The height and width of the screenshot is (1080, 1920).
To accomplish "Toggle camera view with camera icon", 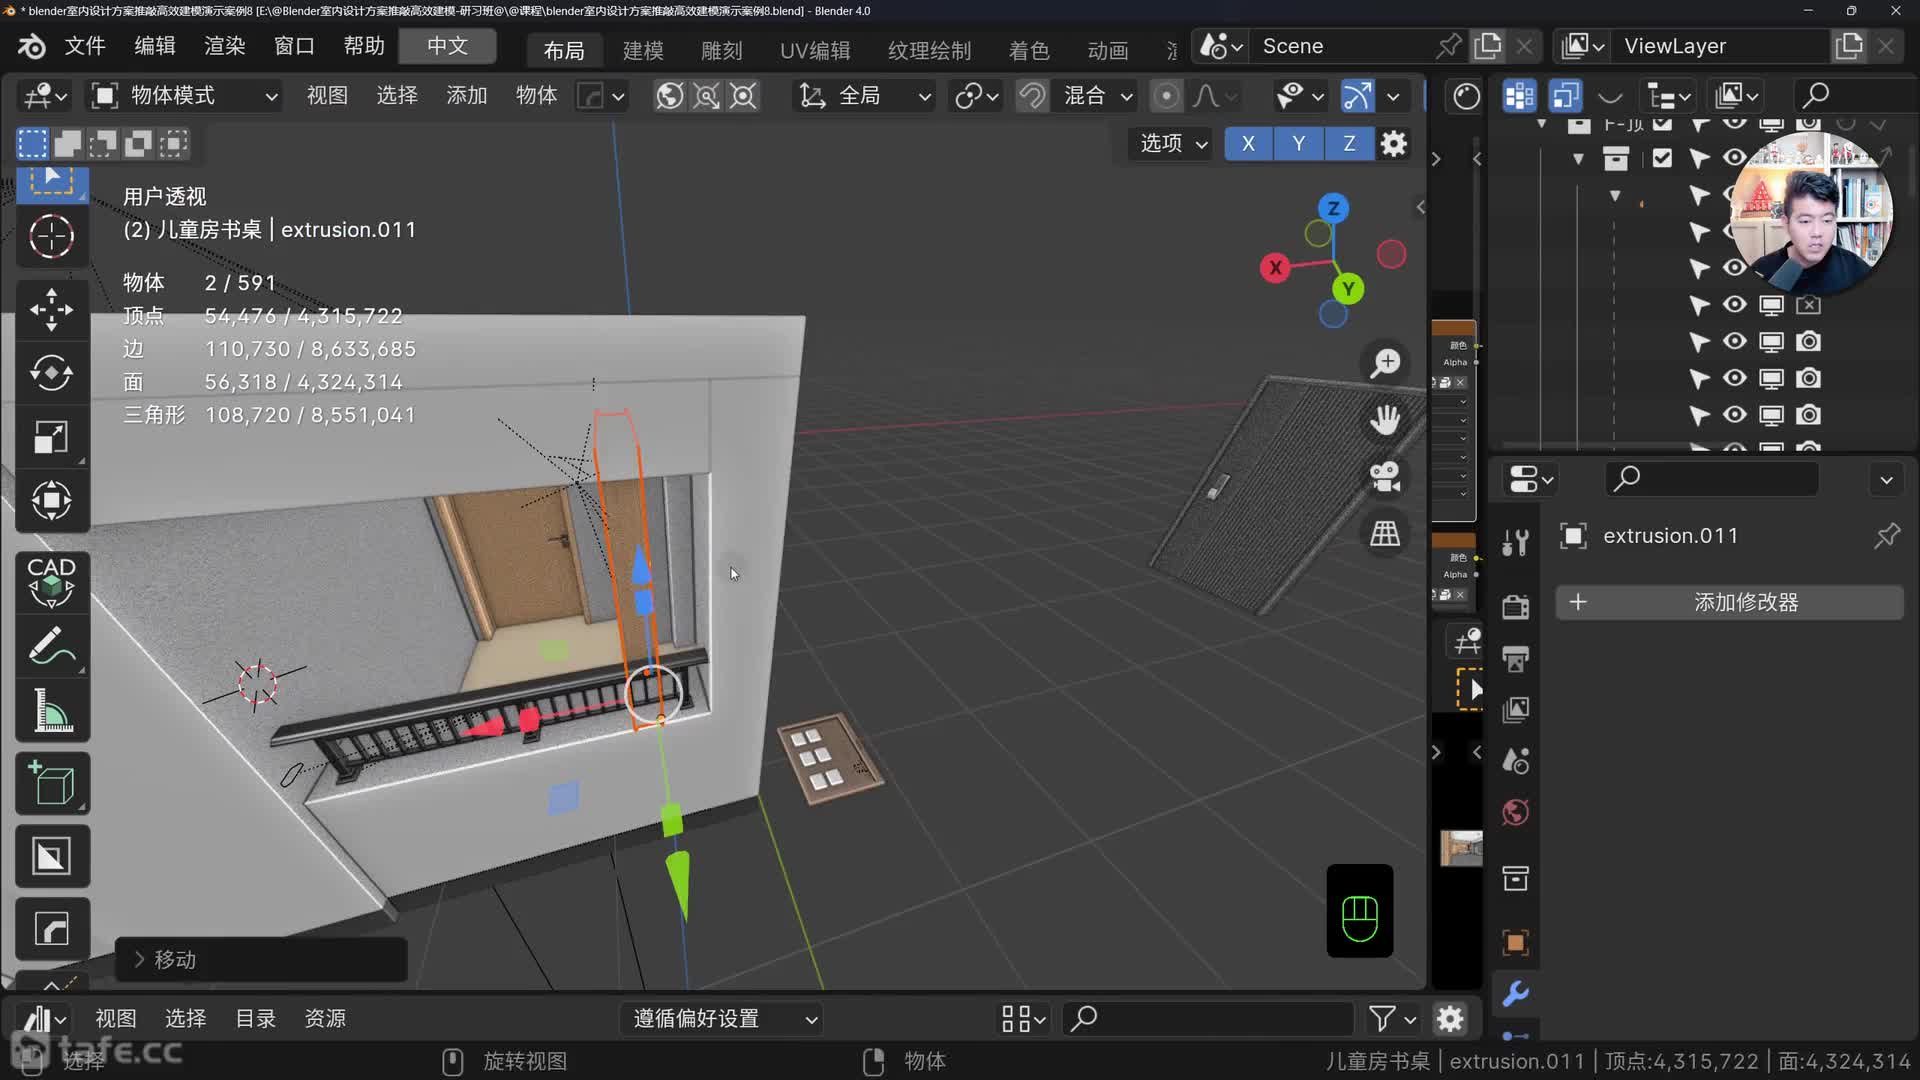I will pos(1385,477).
